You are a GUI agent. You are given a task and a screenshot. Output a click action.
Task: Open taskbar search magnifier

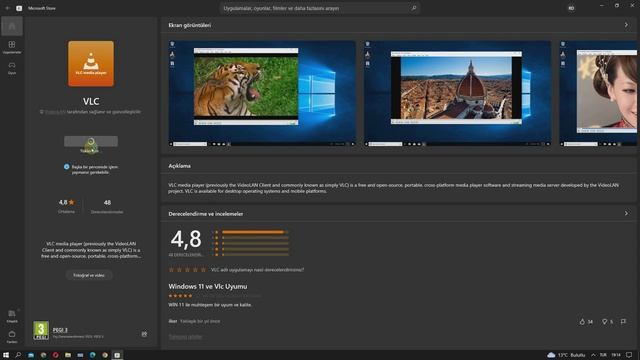coord(18,355)
